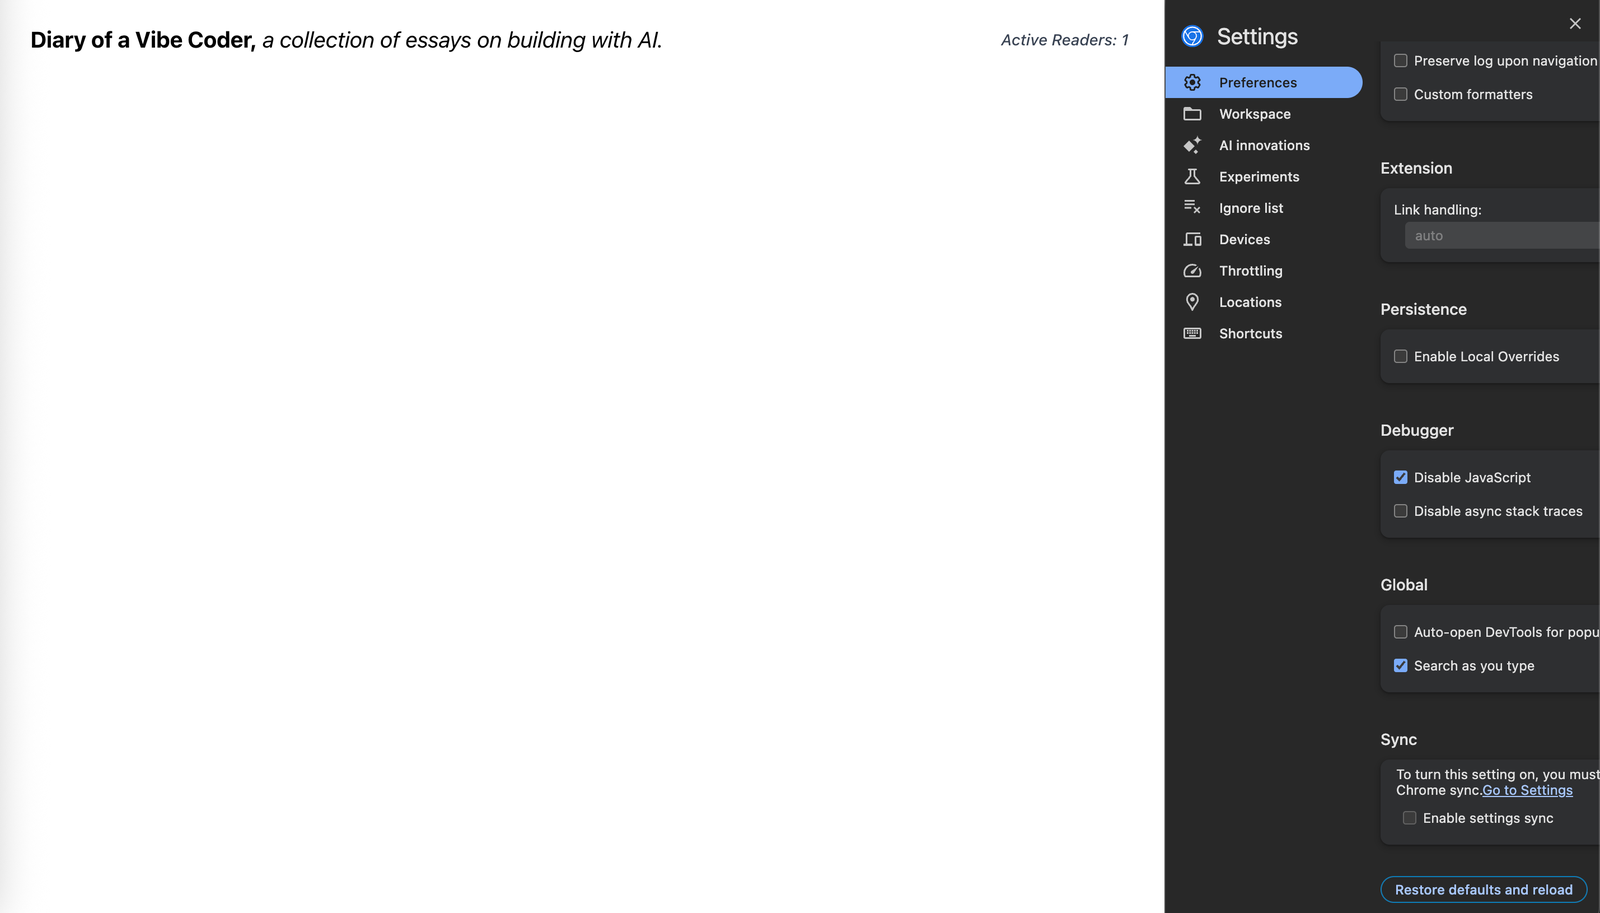Click the Ignore list icon
Viewport: 1600px width, 913px height.
click(x=1192, y=208)
